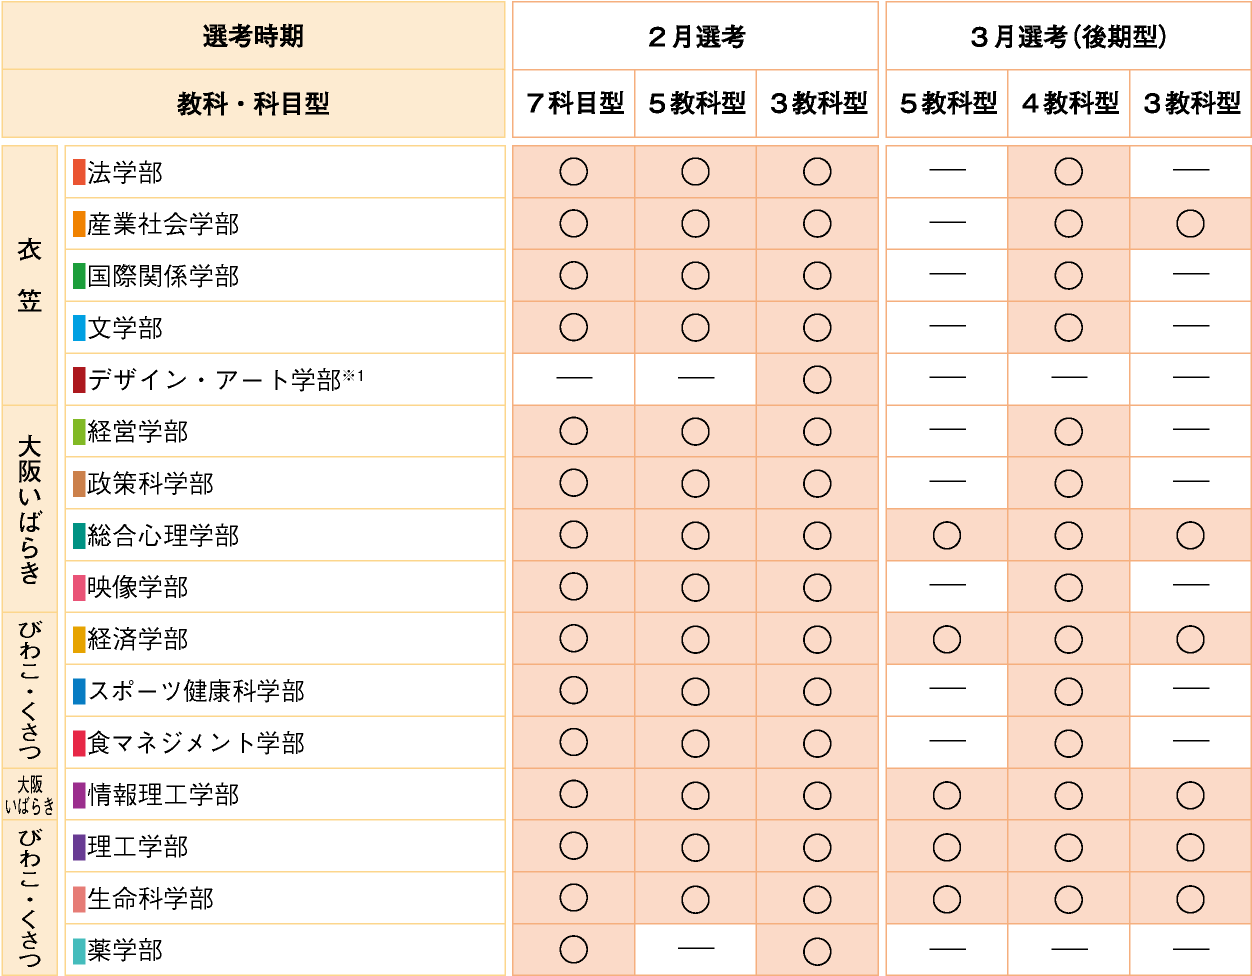Click the red marker beside 法学部
The width and height of the screenshot is (1252, 976).
79,172
